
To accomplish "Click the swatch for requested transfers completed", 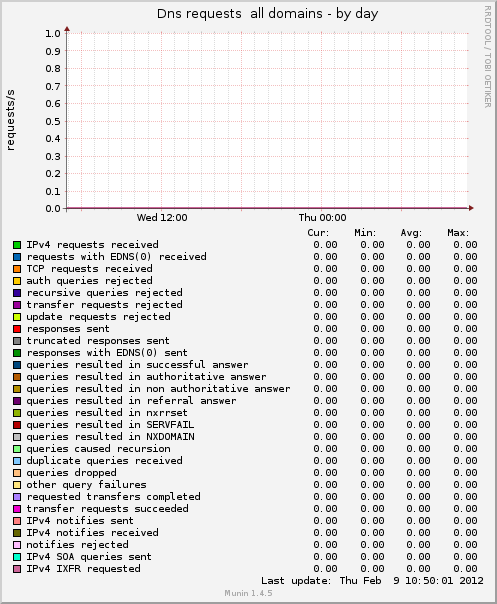I will (x=17, y=497).
